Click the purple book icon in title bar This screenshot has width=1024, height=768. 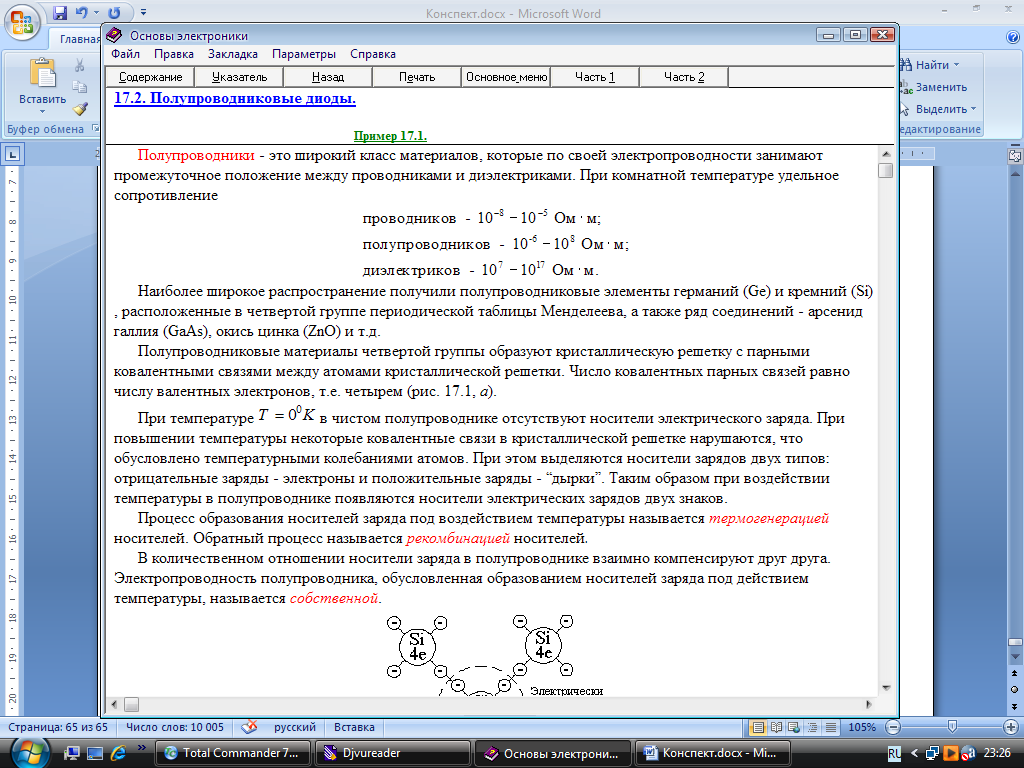pyautogui.click(x=114, y=35)
